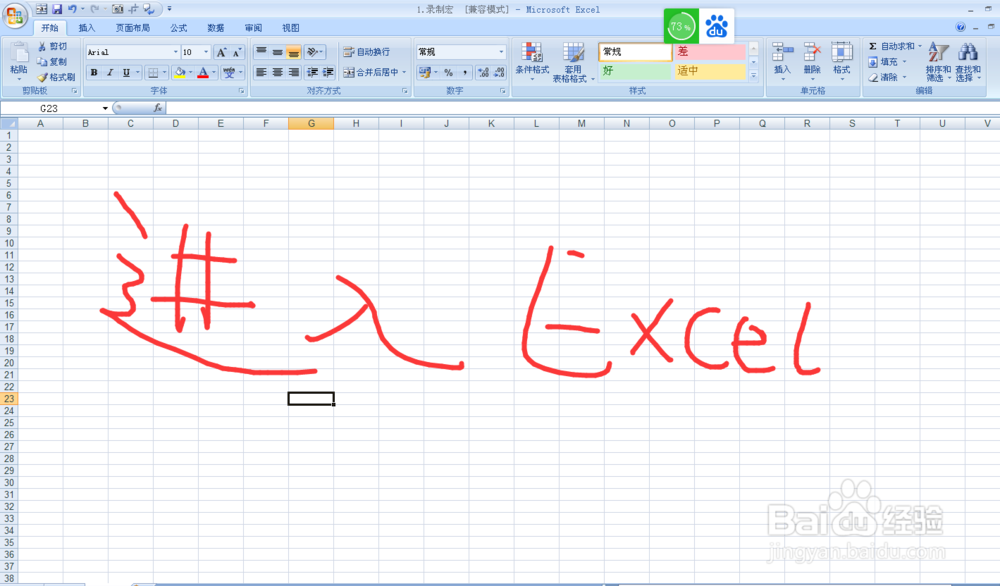Expand Merge & Center (合并后居中) arrow
The image size is (1000, 586).
coord(404,72)
